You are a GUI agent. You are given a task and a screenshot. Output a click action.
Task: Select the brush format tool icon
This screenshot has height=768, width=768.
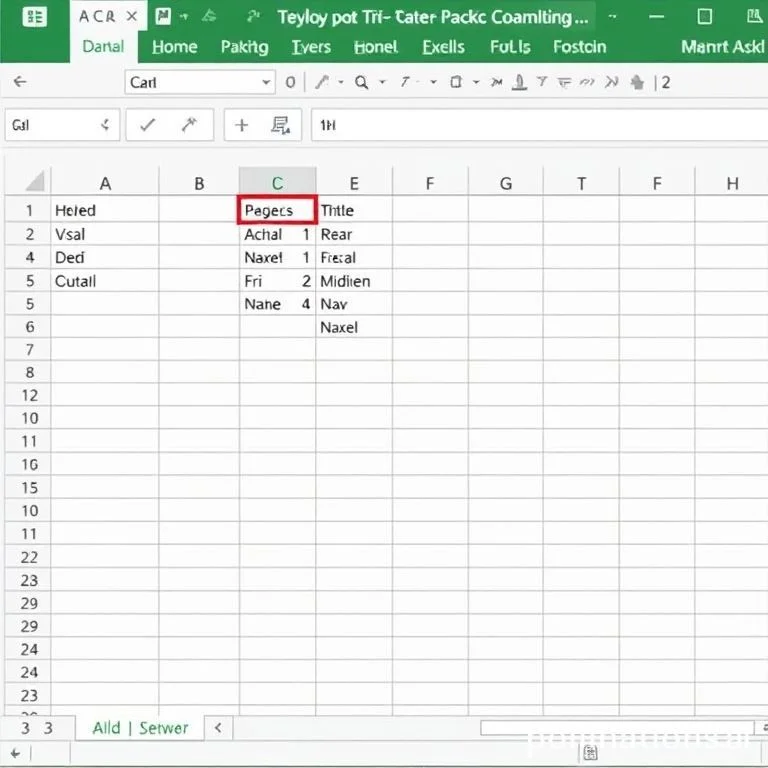(322, 82)
